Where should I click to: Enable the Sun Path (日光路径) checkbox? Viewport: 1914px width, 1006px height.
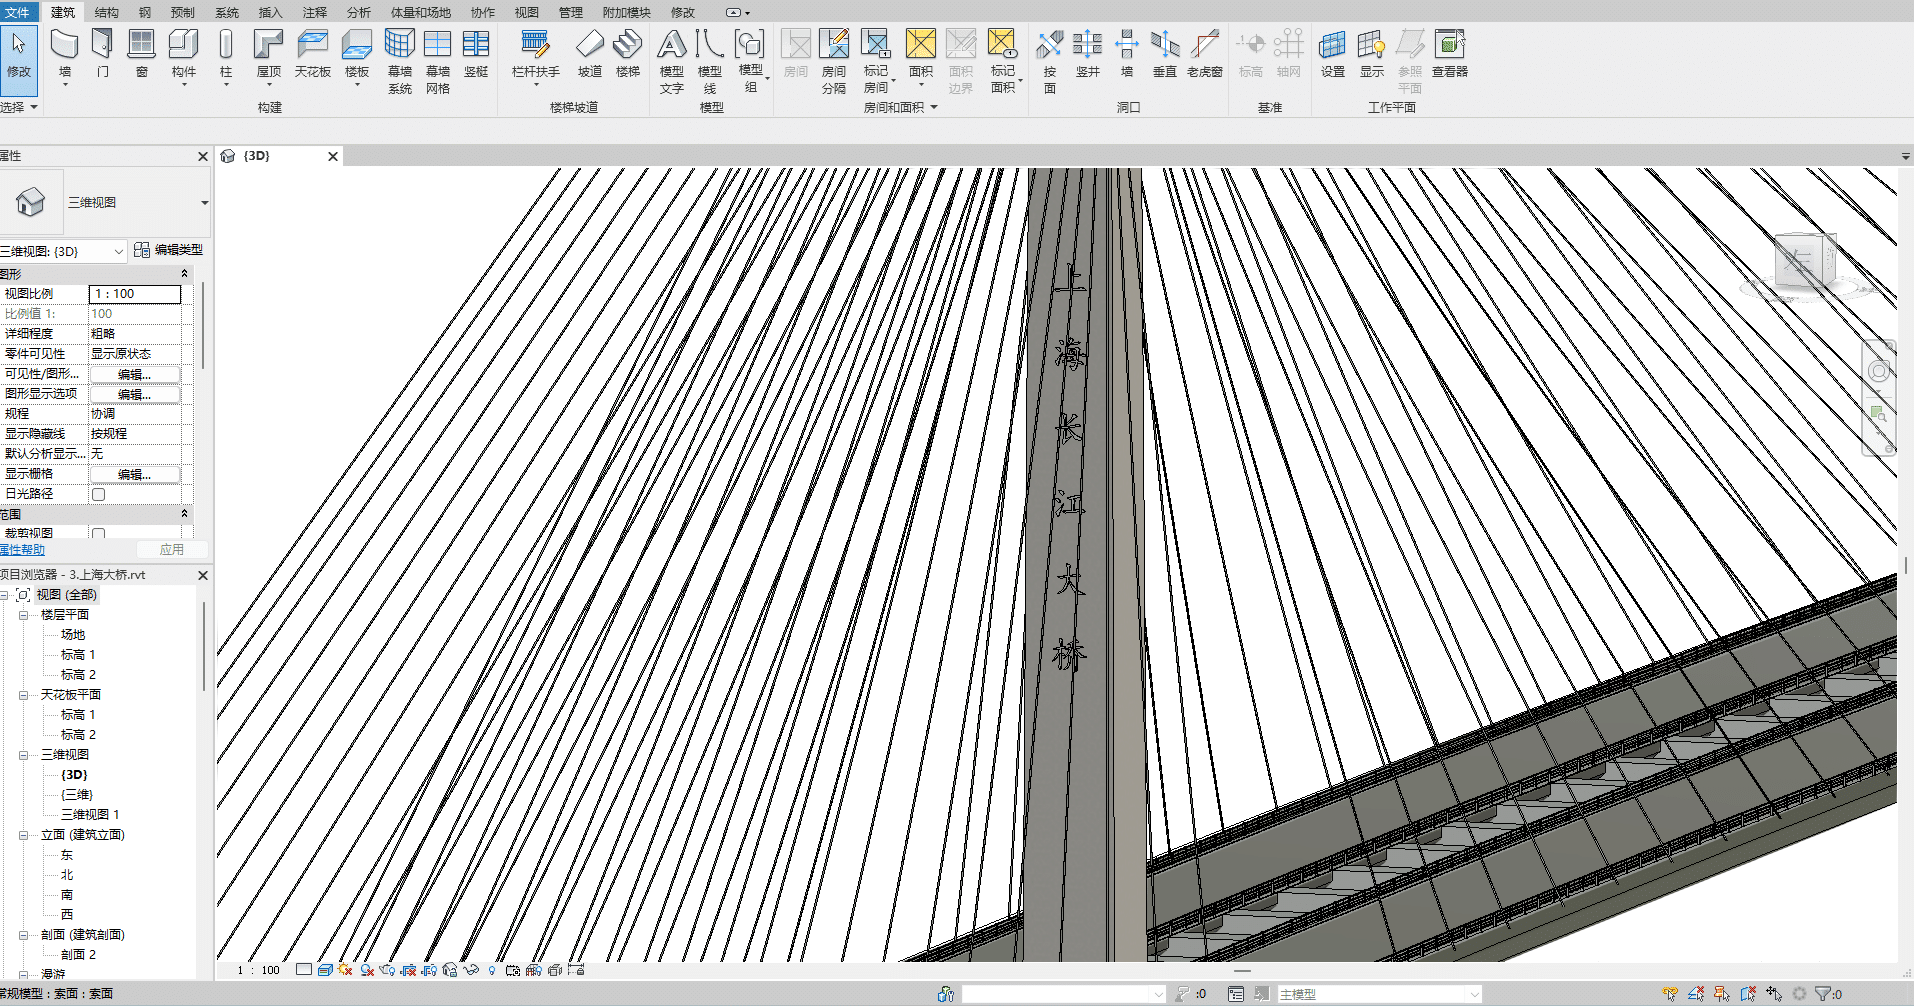tap(98, 494)
